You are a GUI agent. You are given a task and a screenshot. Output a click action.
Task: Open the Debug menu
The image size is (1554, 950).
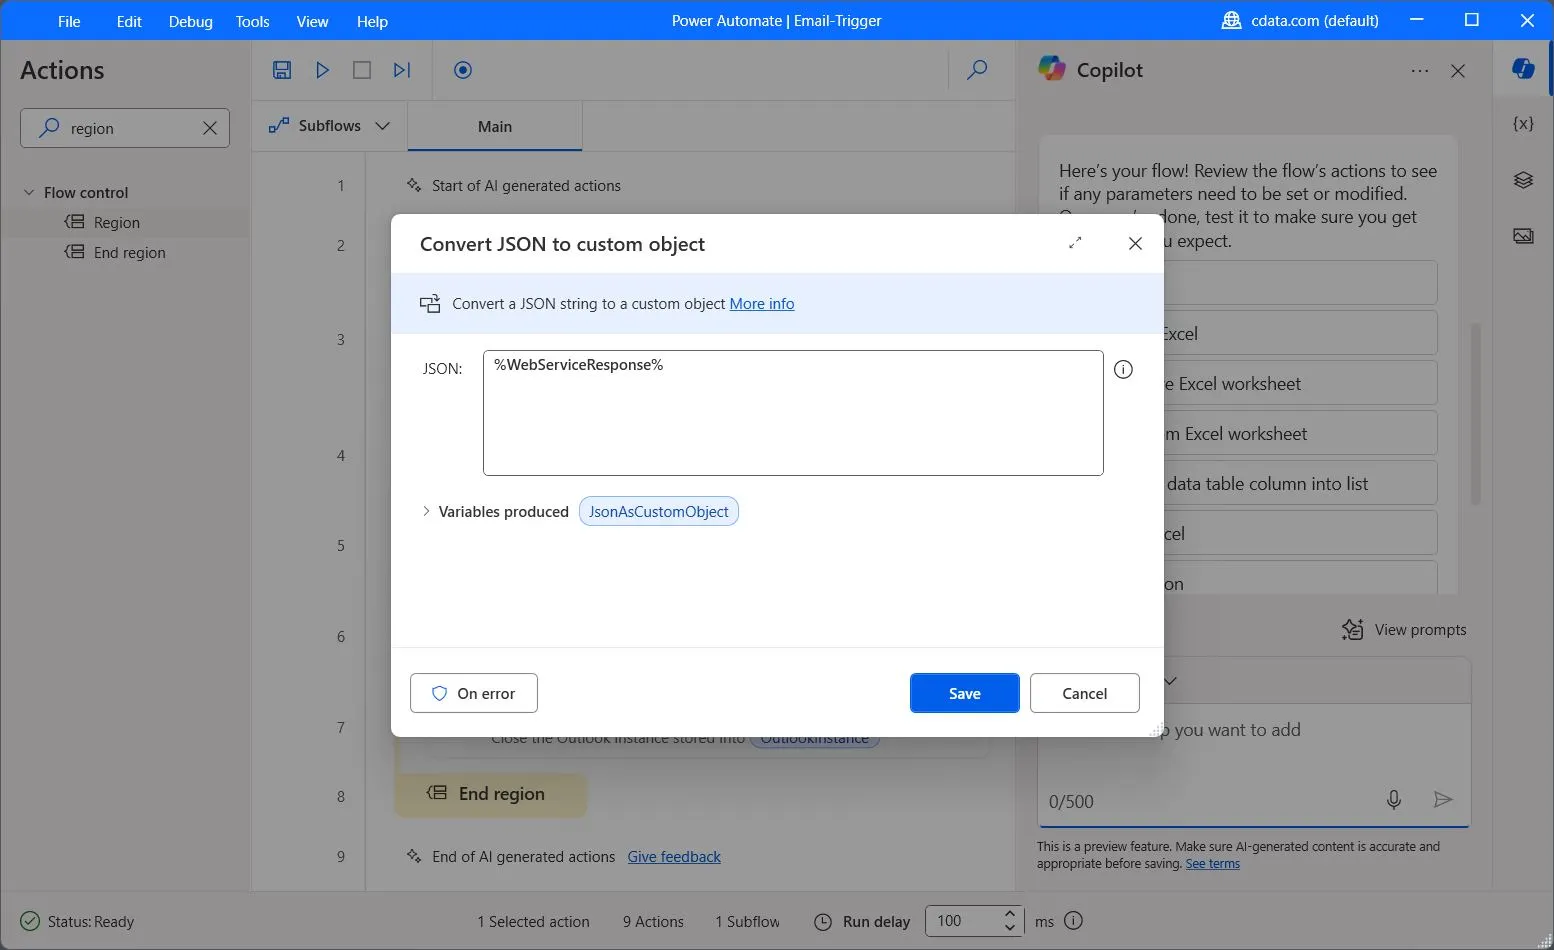pos(190,21)
